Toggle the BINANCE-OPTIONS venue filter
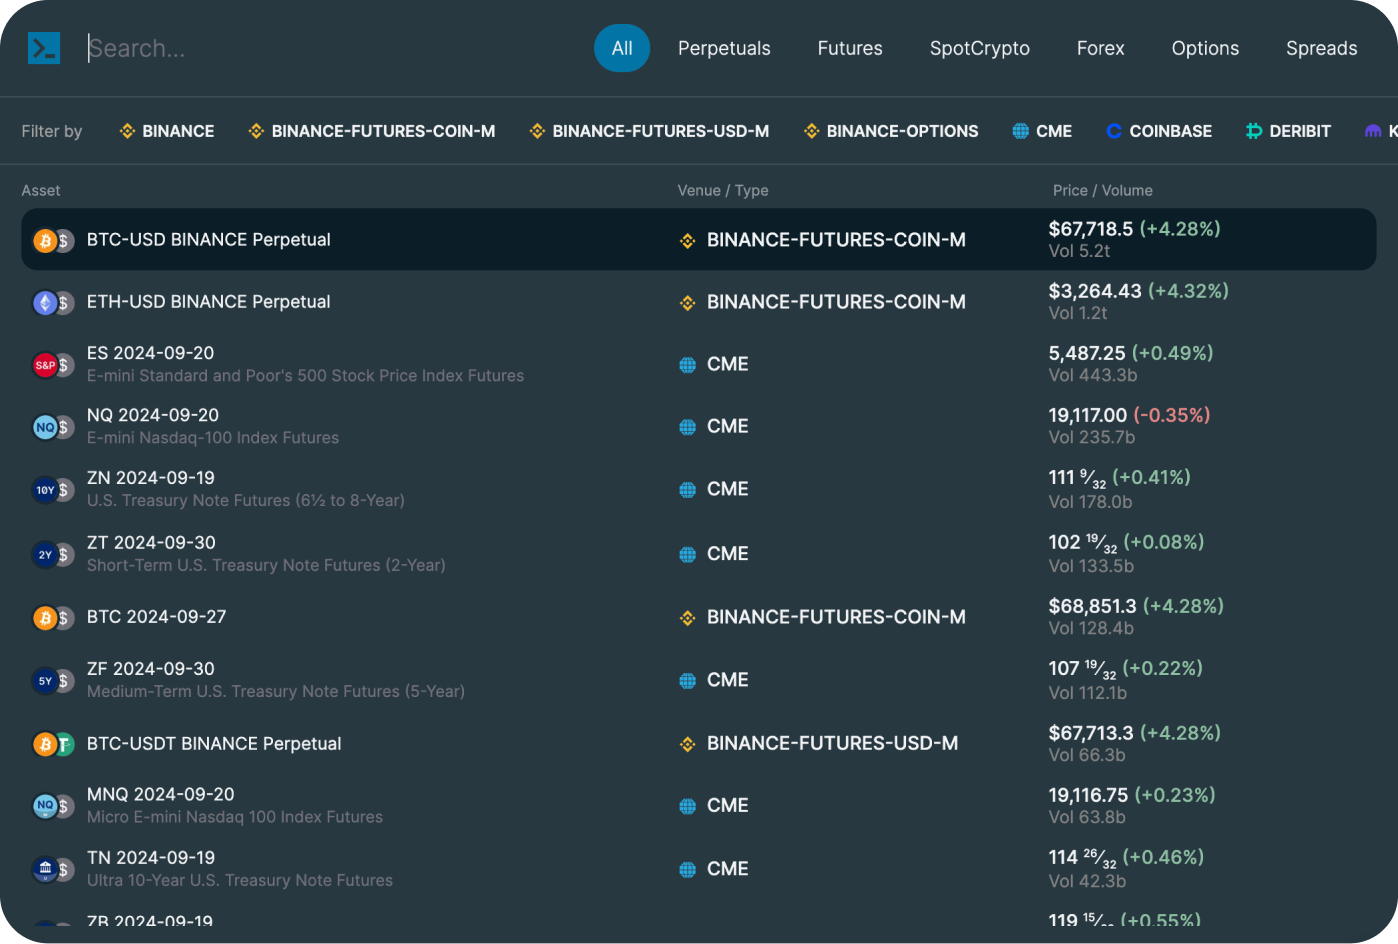The image size is (1398, 944). click(890, 131)
